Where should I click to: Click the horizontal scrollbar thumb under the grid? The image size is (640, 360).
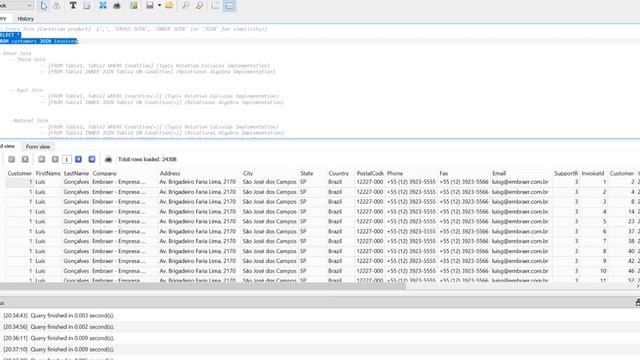pyautogui.click(x=203, y=287)
